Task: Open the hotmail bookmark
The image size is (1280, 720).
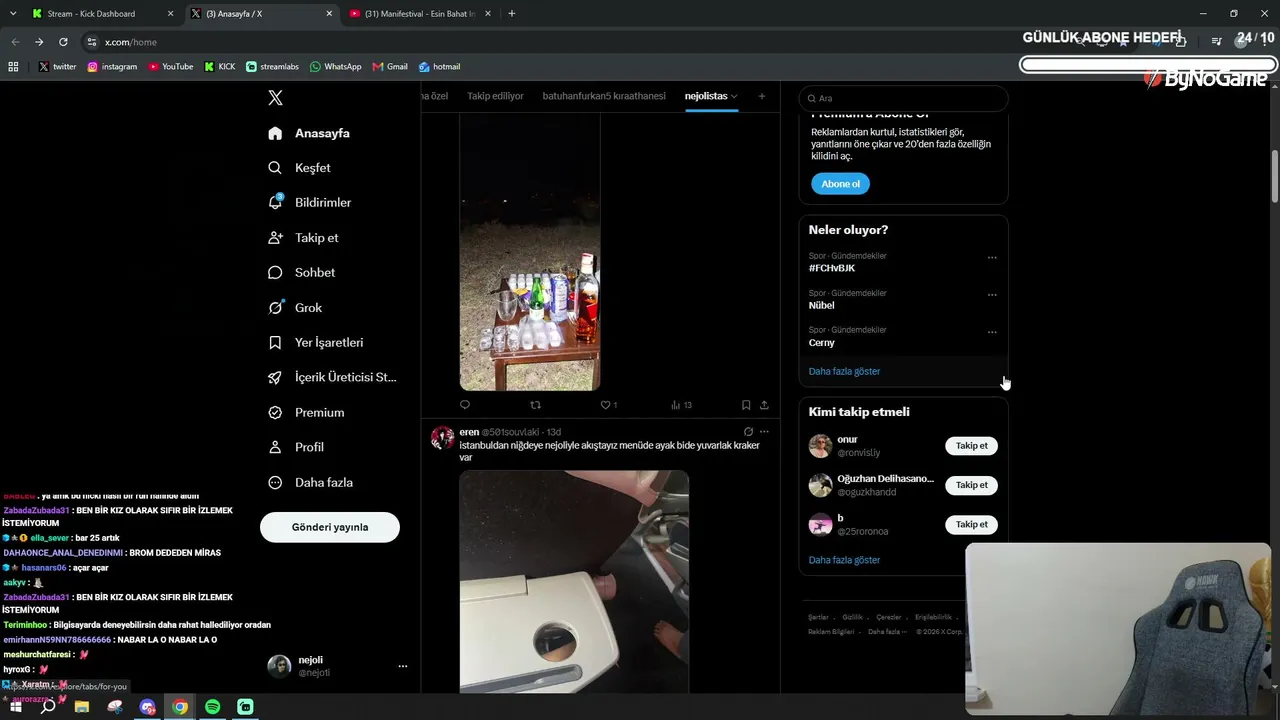Action: click(x=439, y=67)
